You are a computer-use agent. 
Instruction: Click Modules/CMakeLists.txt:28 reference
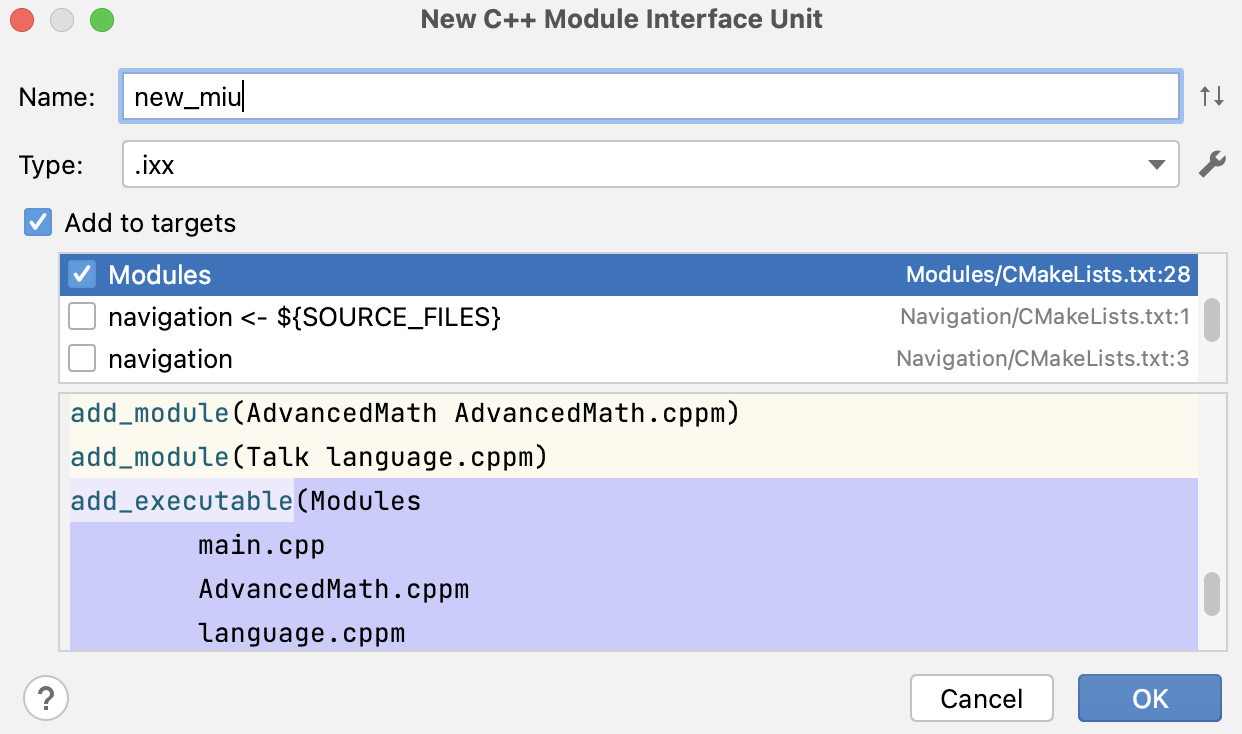click(x=1048, y=274)
